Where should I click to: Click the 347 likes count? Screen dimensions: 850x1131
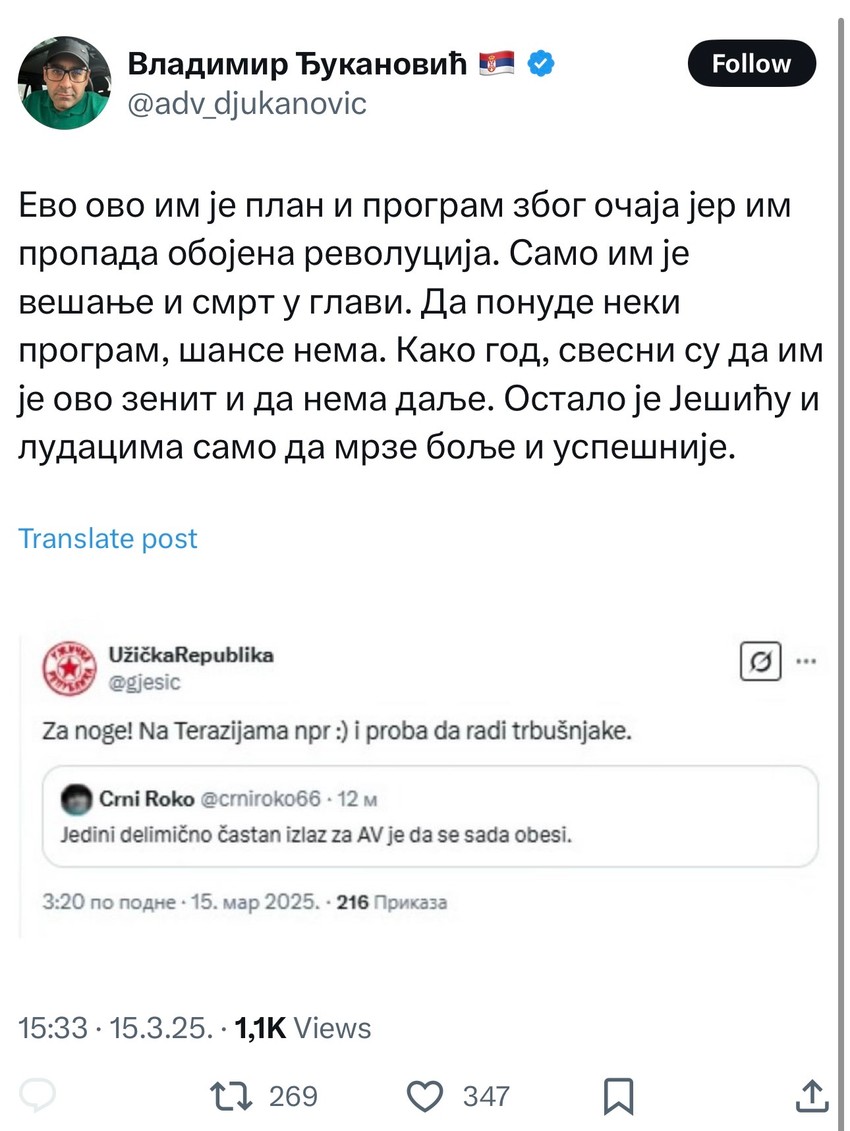(x=486, y=1095)
